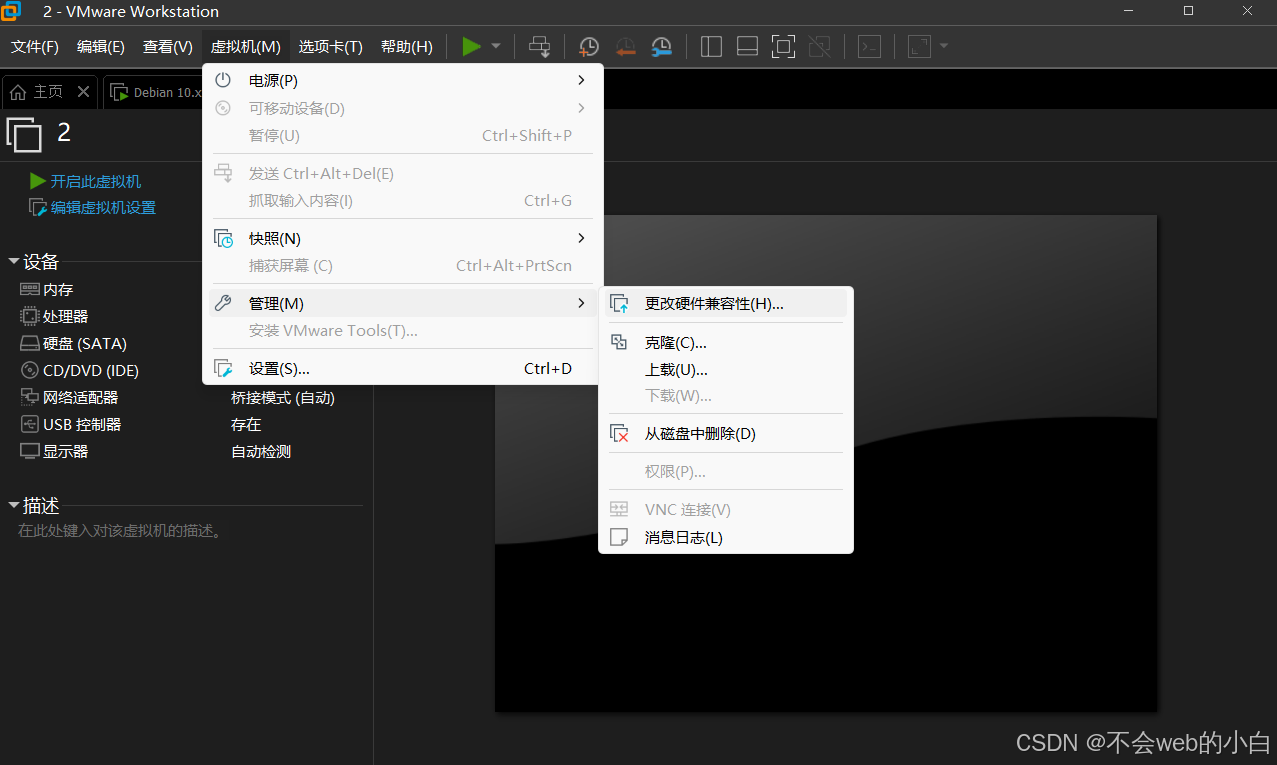1277x765 pixels.
Task: Click the 虚拟机(M) menu
Action: [246, 47]
